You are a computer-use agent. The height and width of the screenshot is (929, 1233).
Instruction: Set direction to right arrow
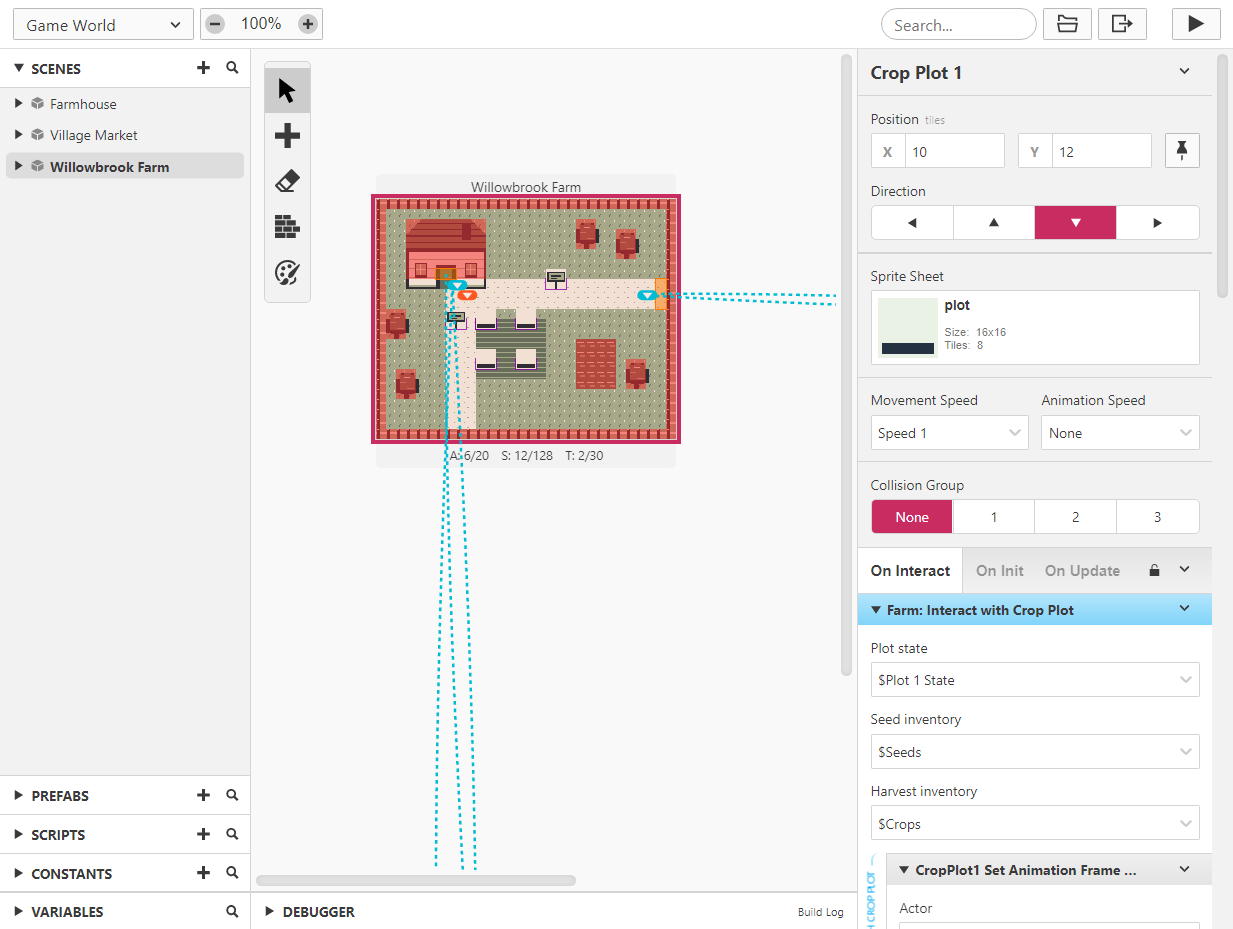pyautogui.click(x=1157, y=223)
